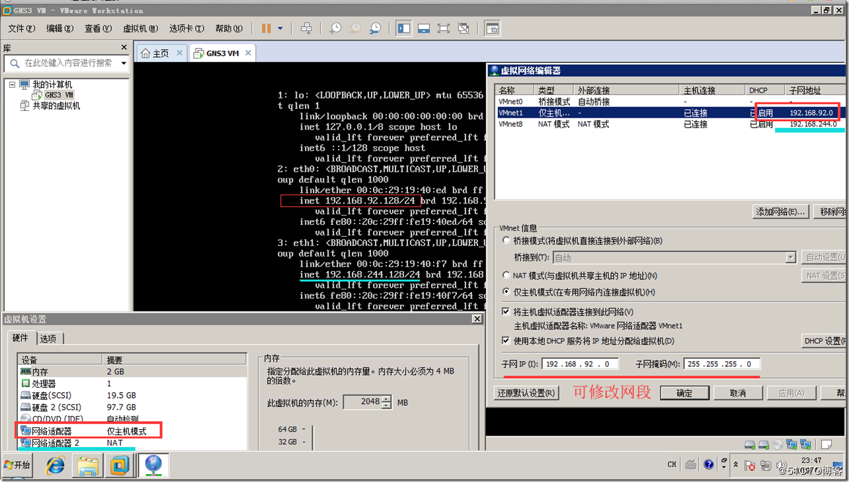Enter full screen mode via toolbar icon
This screenshot has width=849, height=482.
pos(443,28)
